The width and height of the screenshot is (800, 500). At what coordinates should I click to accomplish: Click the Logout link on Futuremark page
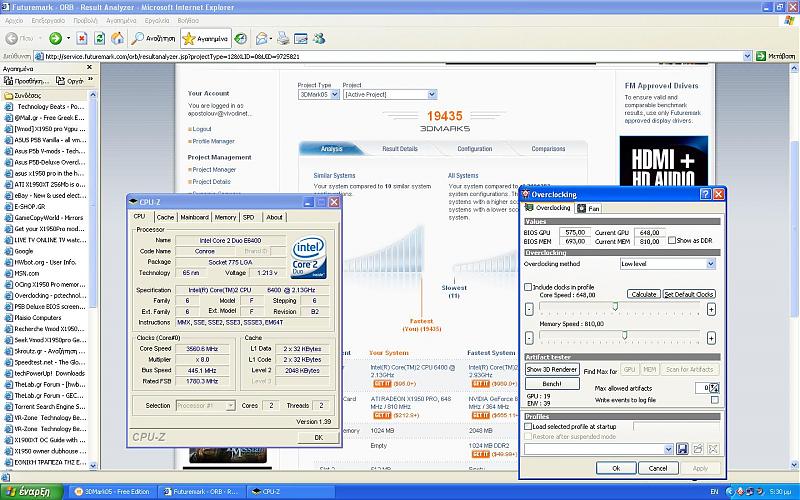202,129
